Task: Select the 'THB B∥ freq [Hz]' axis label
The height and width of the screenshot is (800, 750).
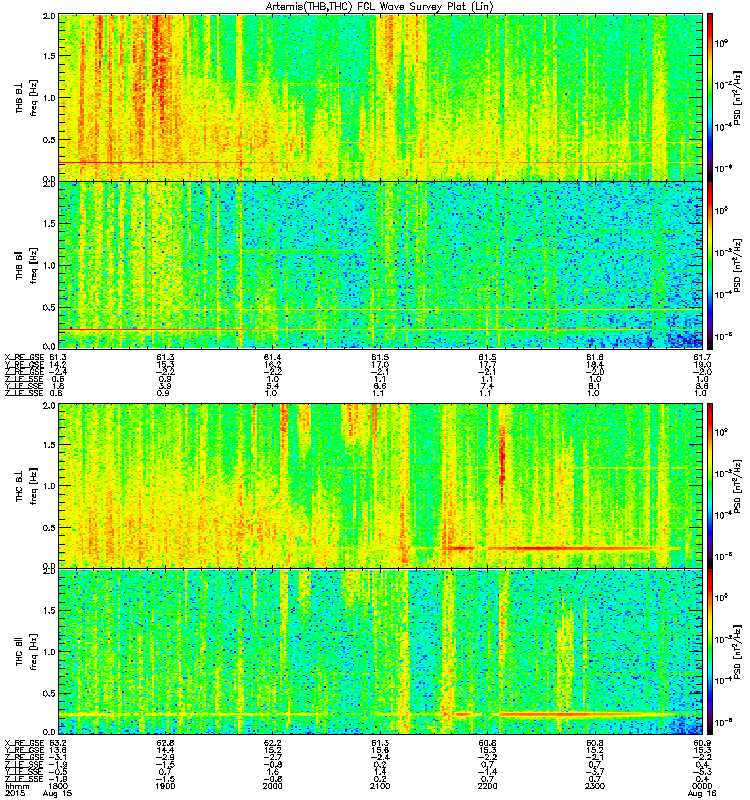Action: tap(27, 265)
